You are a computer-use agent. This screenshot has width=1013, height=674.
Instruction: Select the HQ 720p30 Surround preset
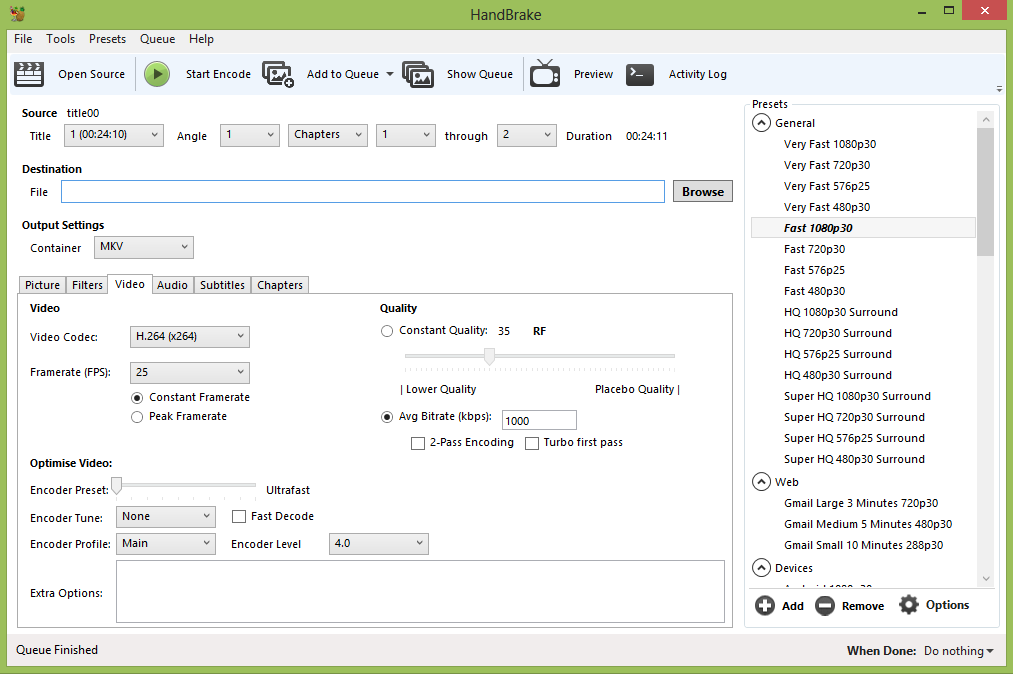point(838,333)
